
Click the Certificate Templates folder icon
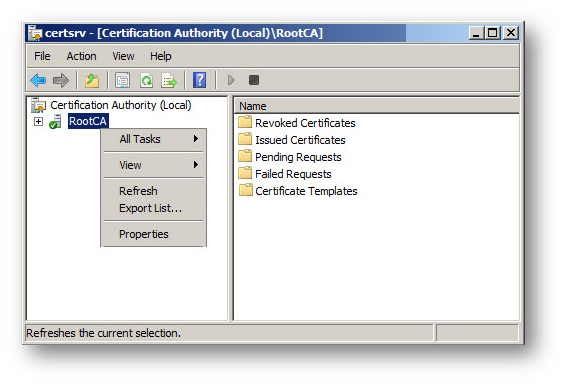(245, 190)
